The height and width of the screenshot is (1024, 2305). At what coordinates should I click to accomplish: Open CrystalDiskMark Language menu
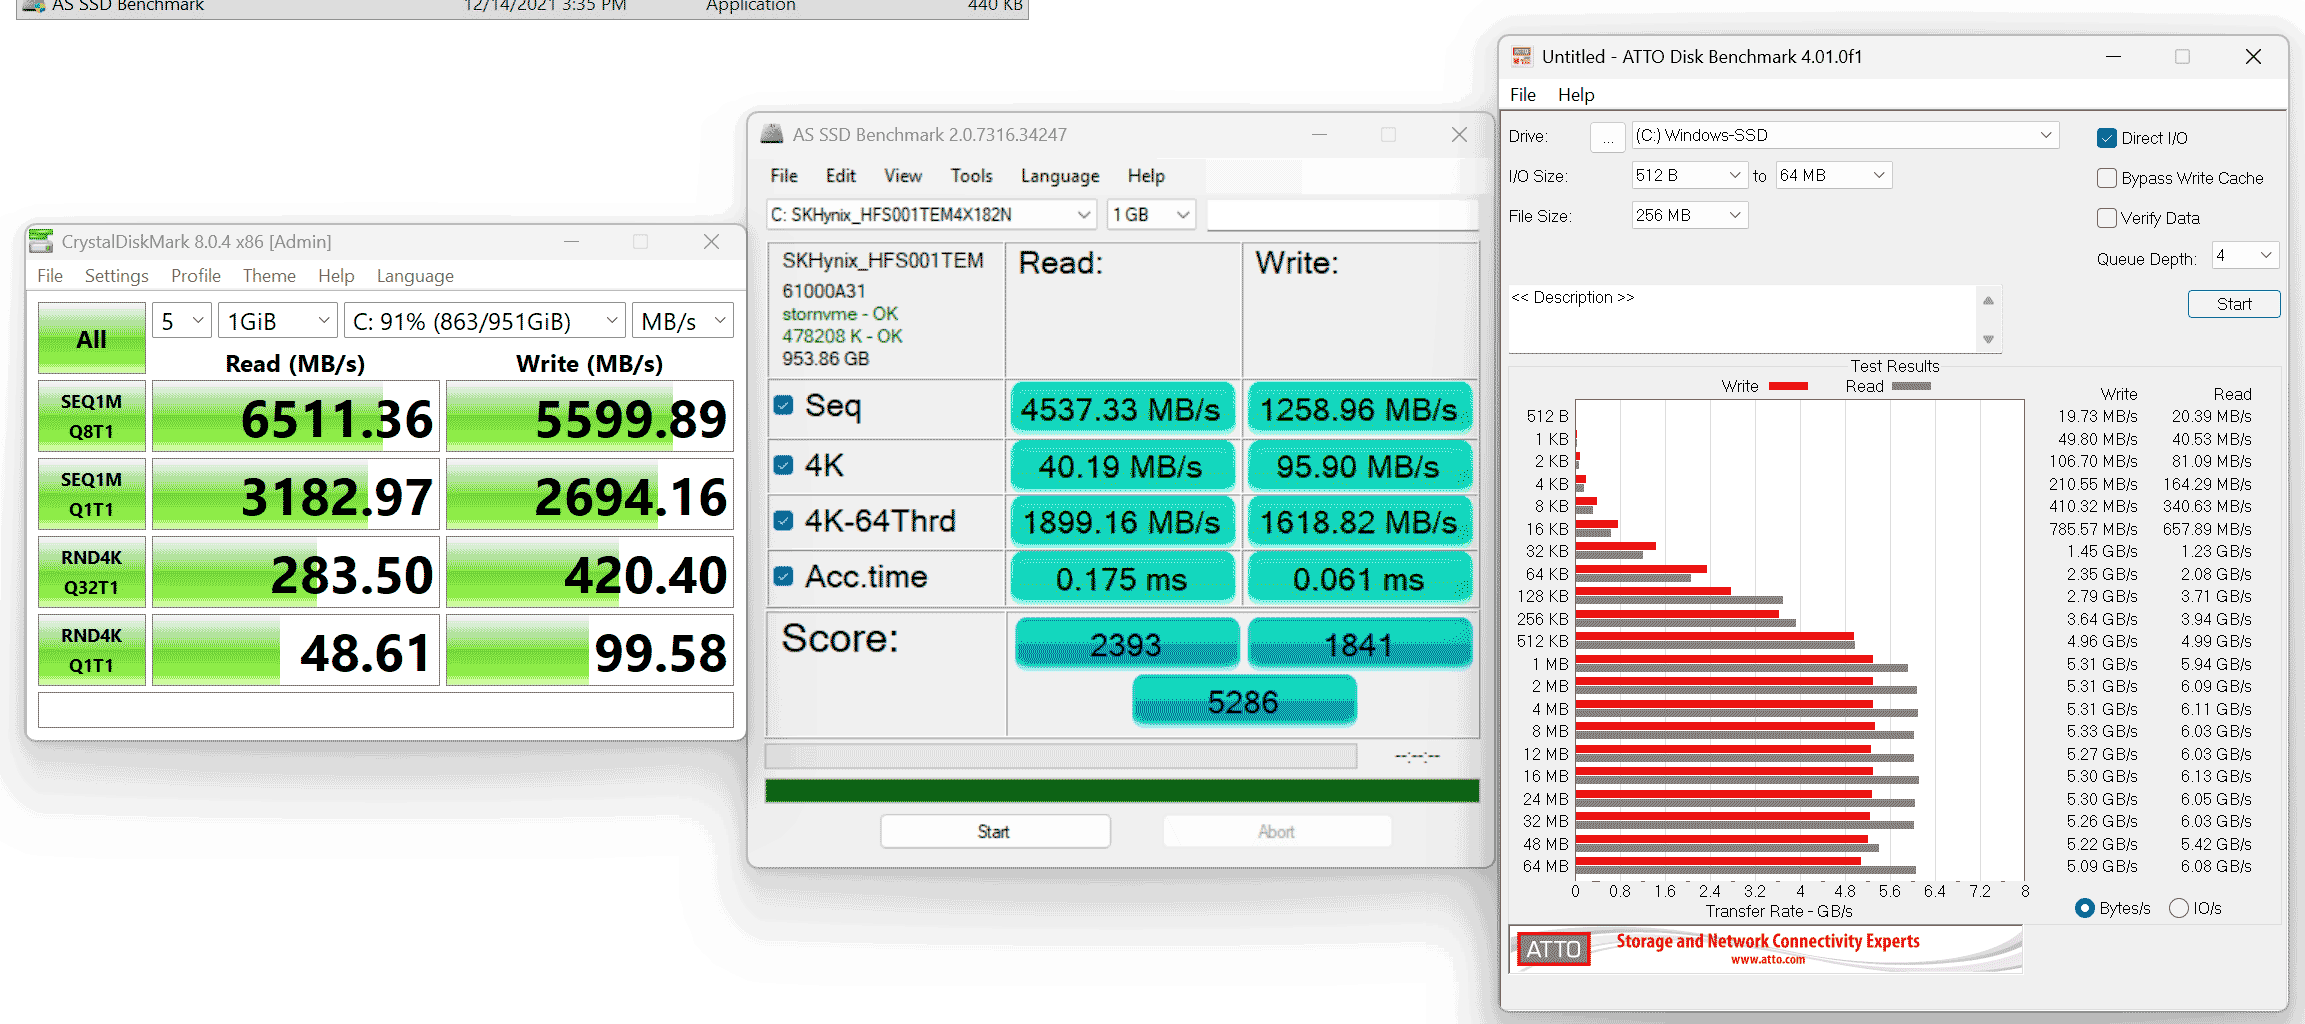(x=415, y=276)
